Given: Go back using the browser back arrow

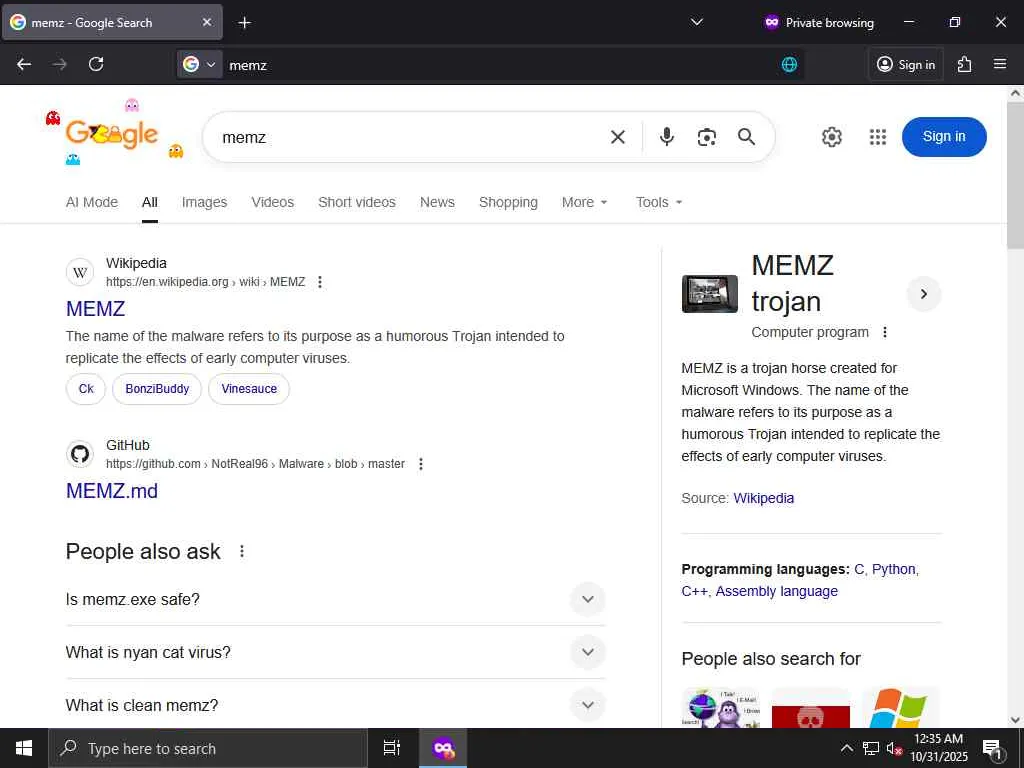Looking at the screenshot, I should [24, 64].
